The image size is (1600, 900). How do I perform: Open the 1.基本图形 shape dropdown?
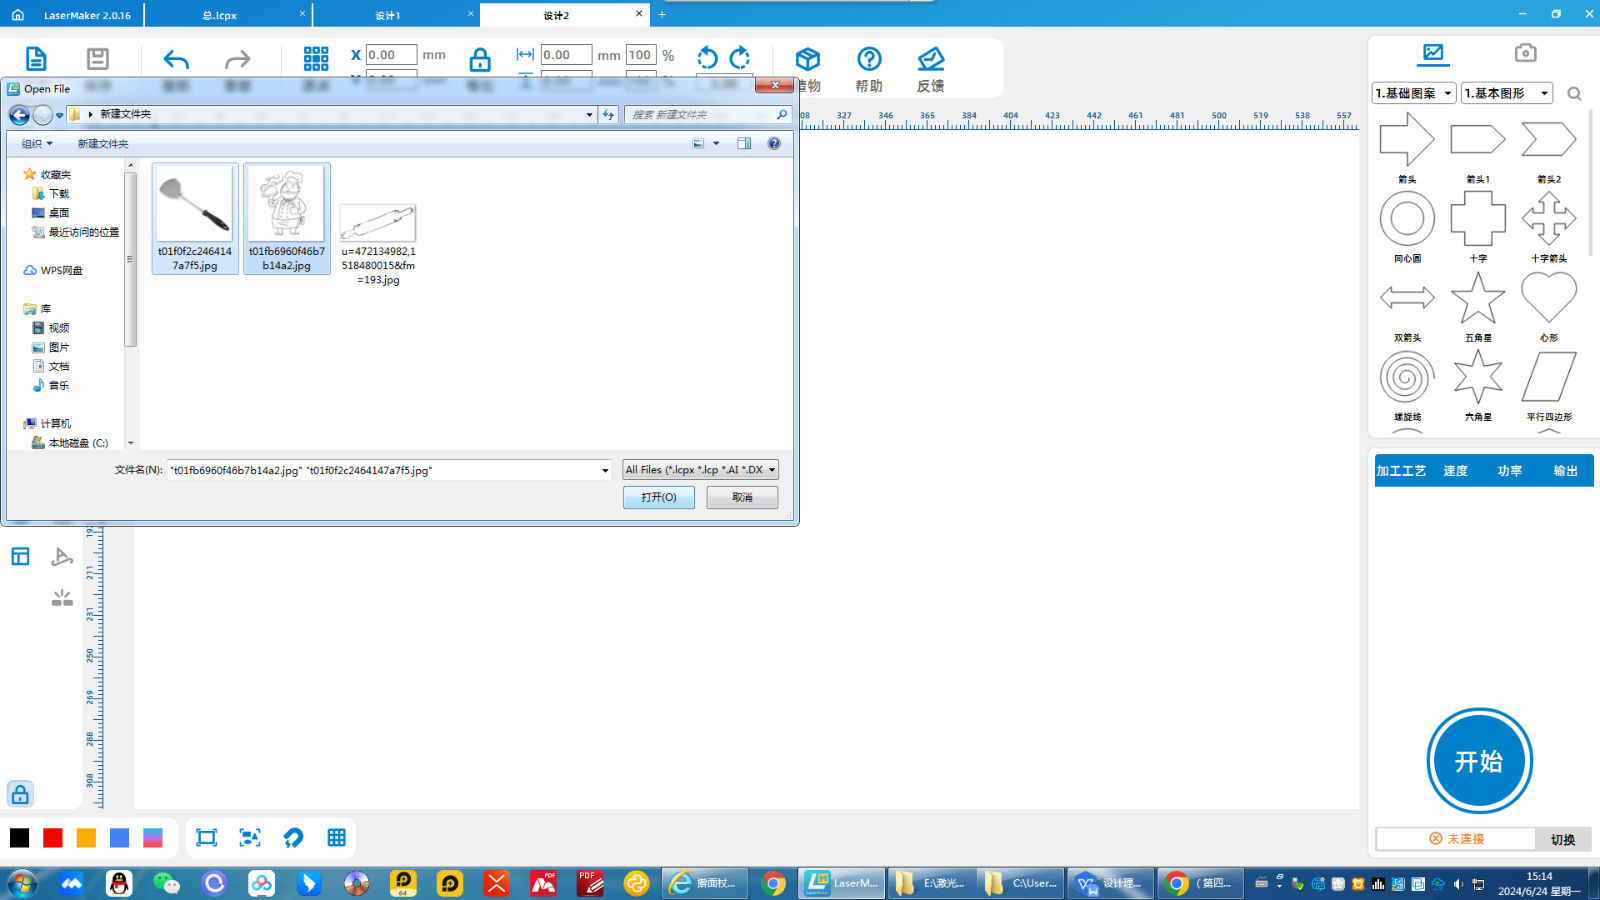click(1506, 93)
